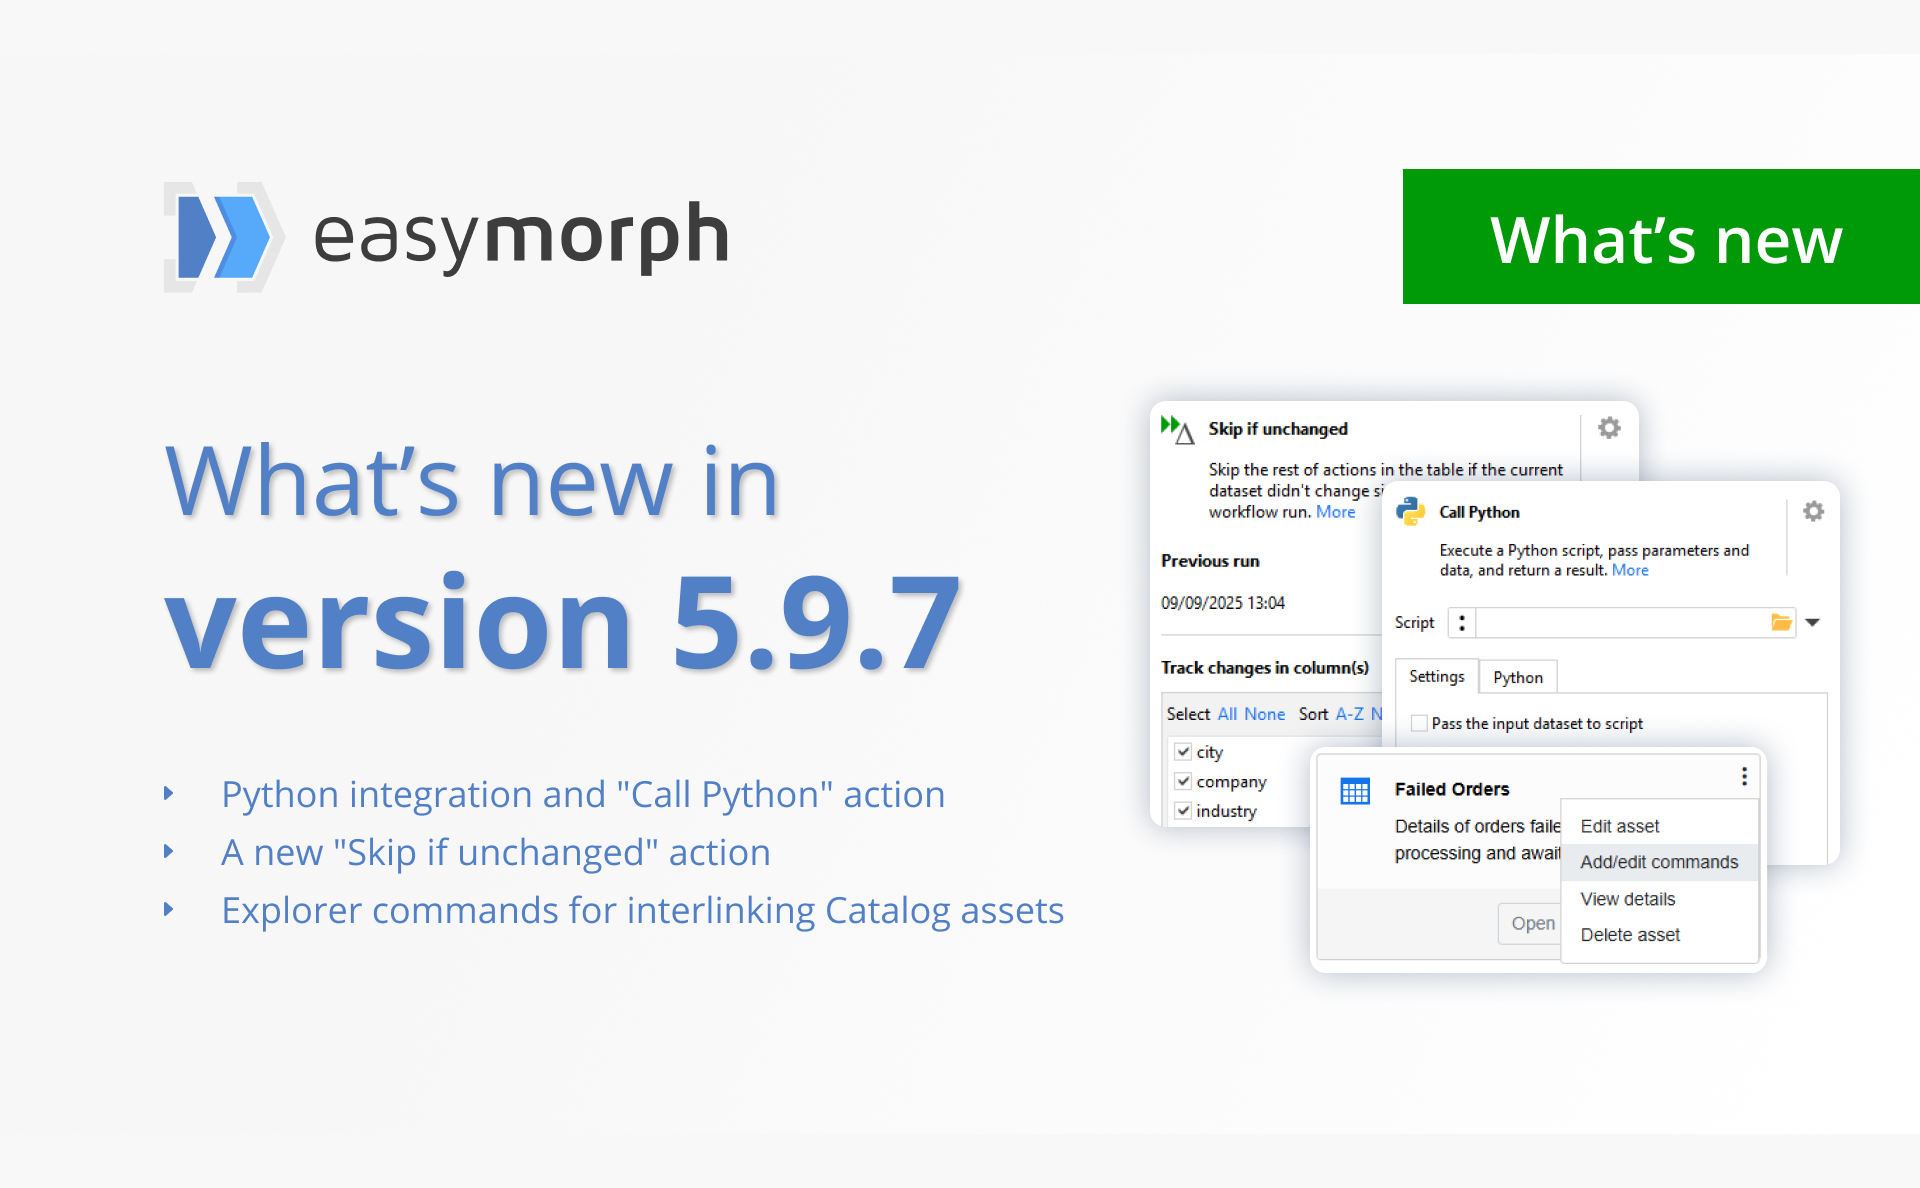This screenshot has height=1188, width=1920.
Task: Uncheck the city column checkbox
Action: (1183, 751)
